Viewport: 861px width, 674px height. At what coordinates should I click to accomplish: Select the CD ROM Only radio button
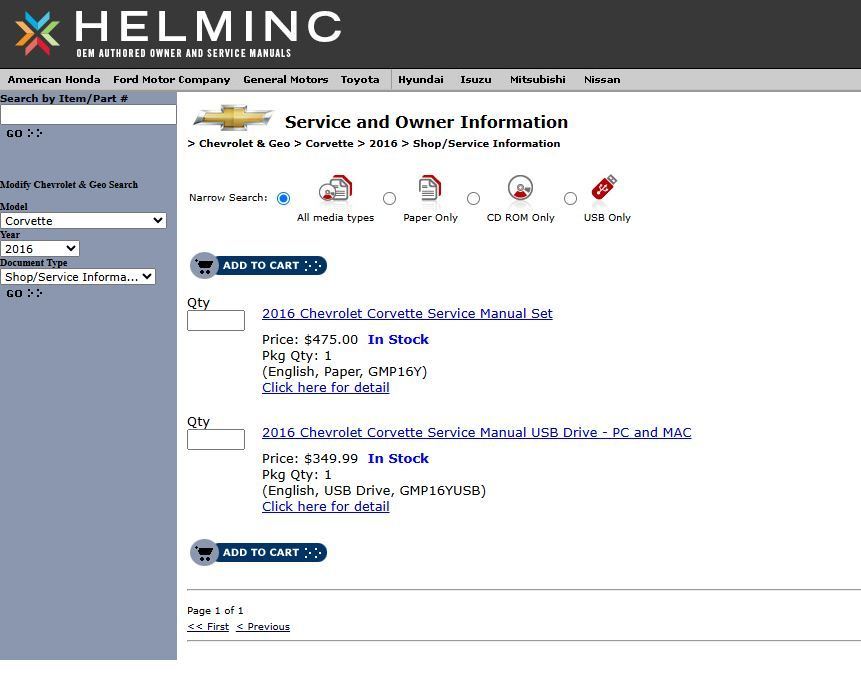tap(474, 198)
